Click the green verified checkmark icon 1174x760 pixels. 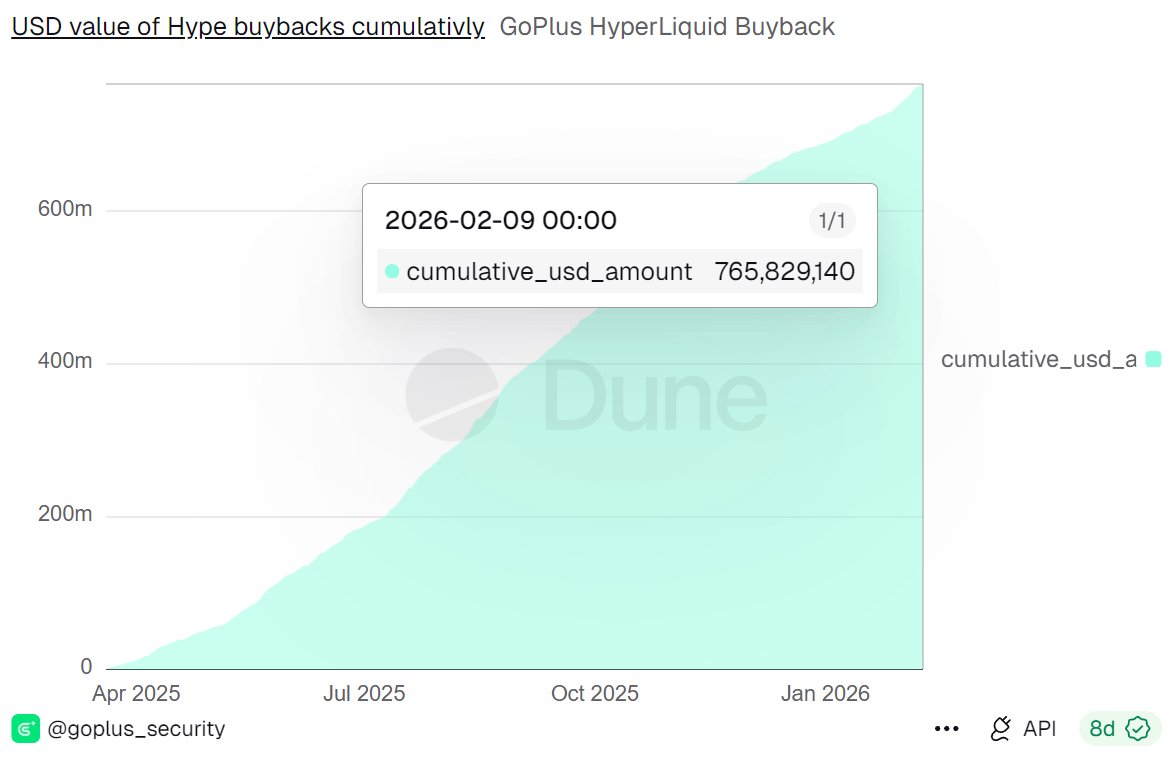click(1138, 729)
